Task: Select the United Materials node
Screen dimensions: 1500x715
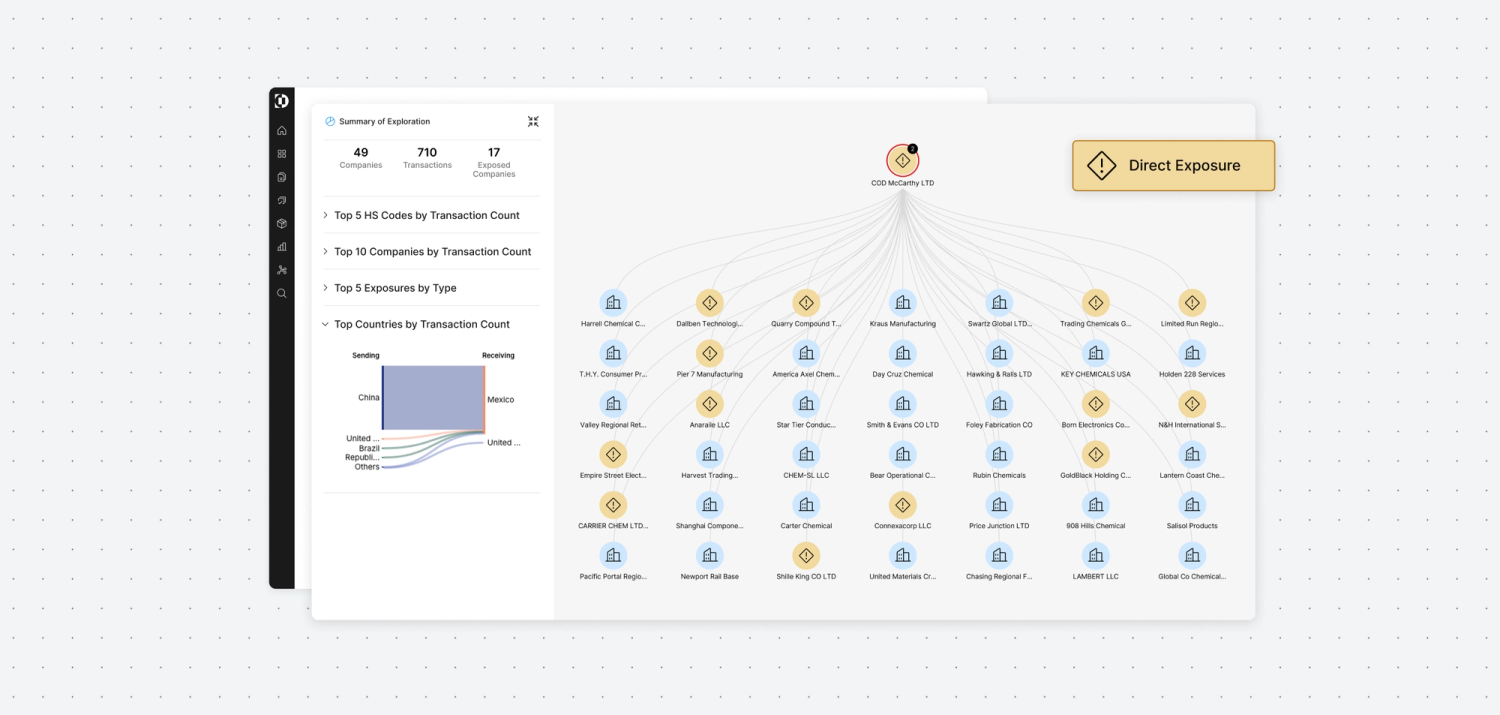Action: 903,555
